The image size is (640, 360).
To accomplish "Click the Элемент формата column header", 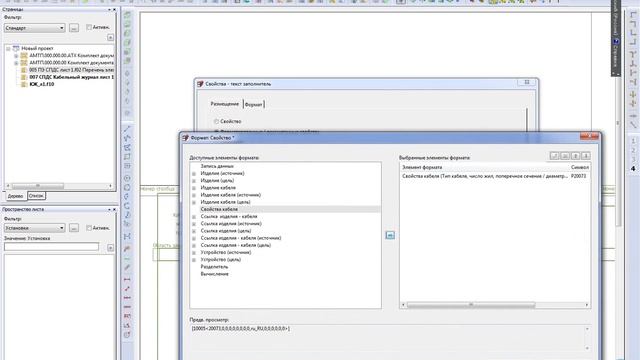I will [x=422, y=167].
